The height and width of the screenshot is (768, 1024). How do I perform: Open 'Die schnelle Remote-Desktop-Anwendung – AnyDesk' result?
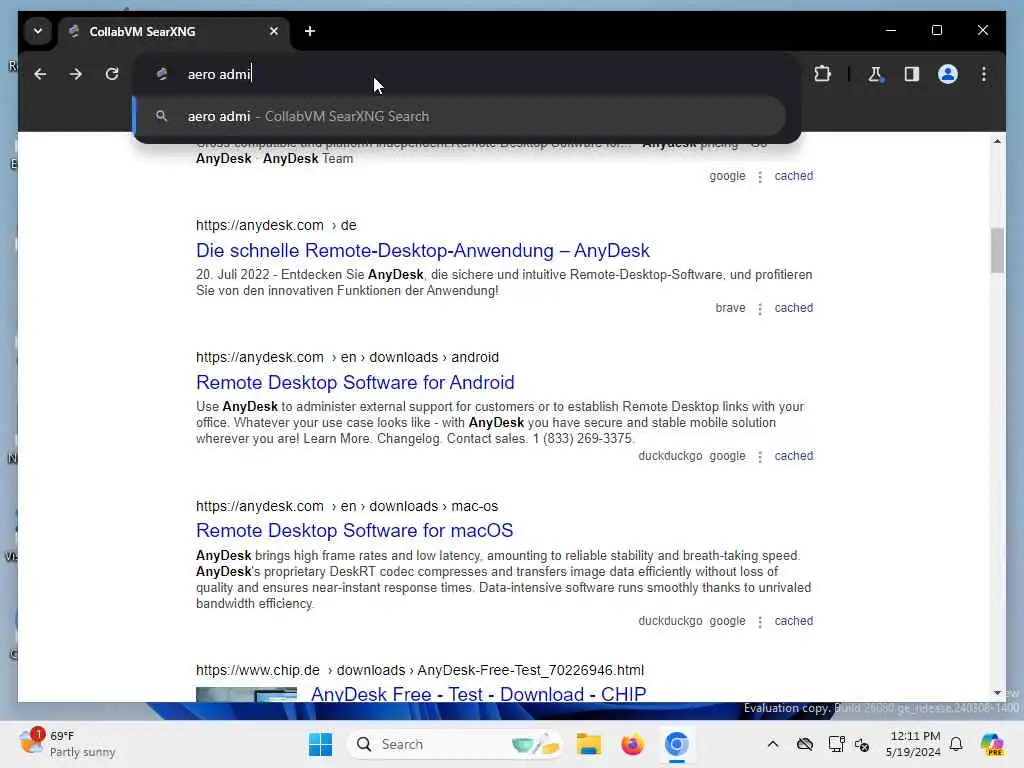point(423,251)
